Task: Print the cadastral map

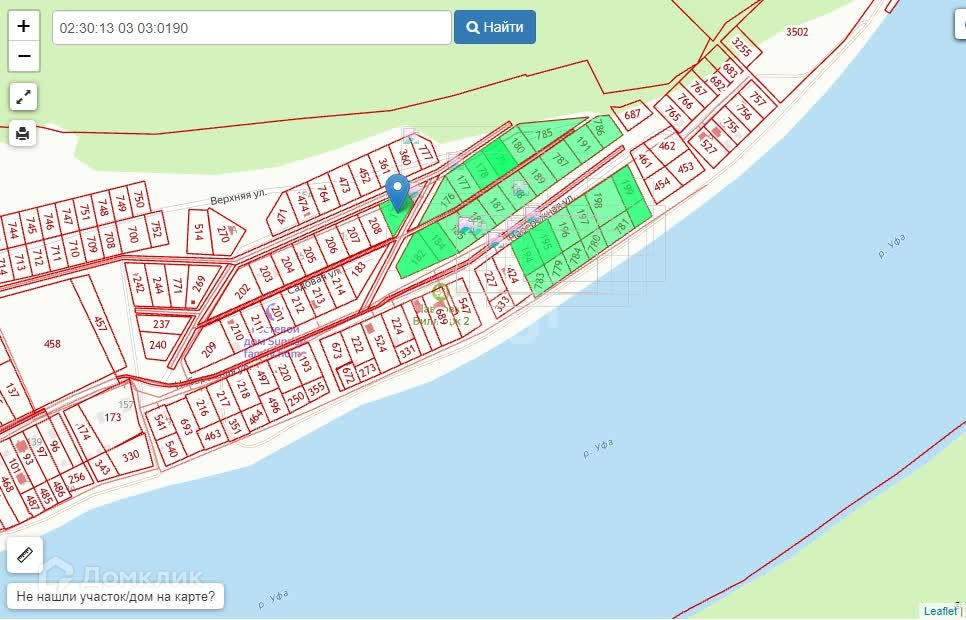Action: pos(23,133)
